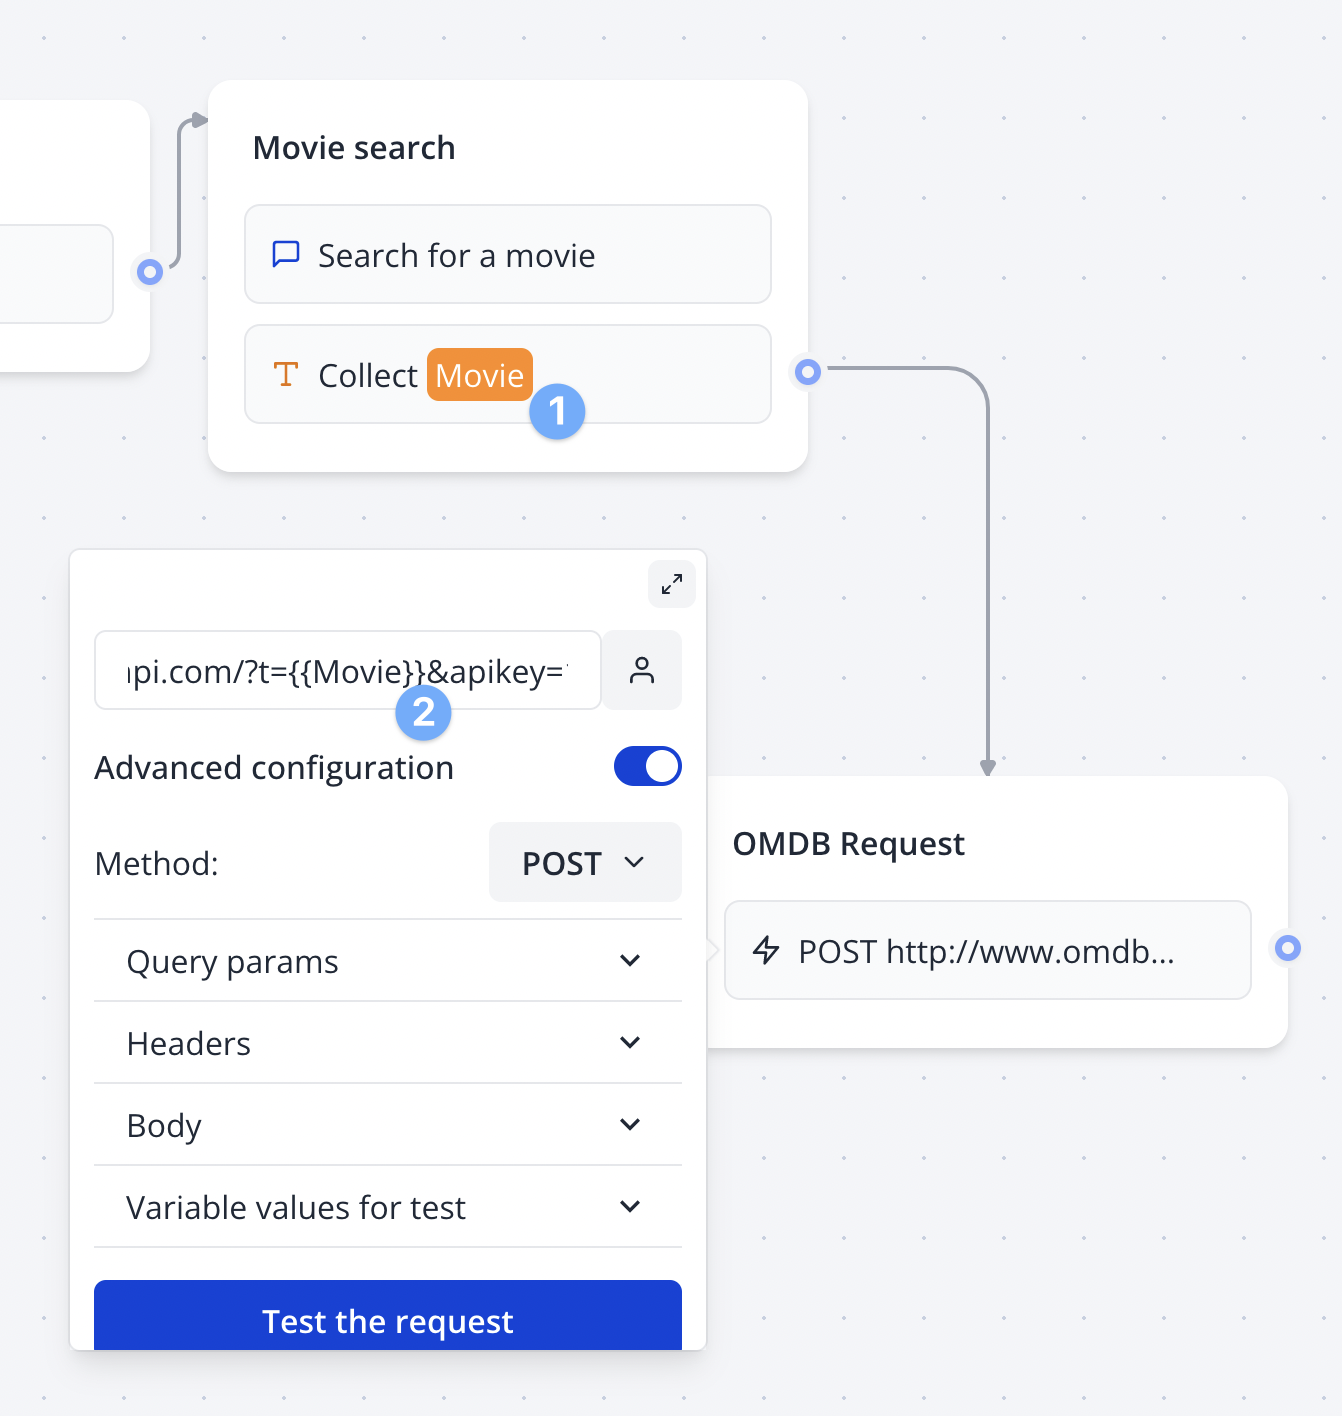Click the connector dot on the left partial block
1342x1416 pixels.
coord(150,271)
